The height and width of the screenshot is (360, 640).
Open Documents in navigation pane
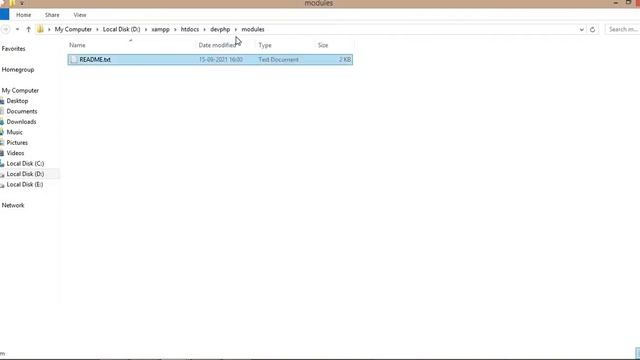pyautogui.click(x=22, y=111)
